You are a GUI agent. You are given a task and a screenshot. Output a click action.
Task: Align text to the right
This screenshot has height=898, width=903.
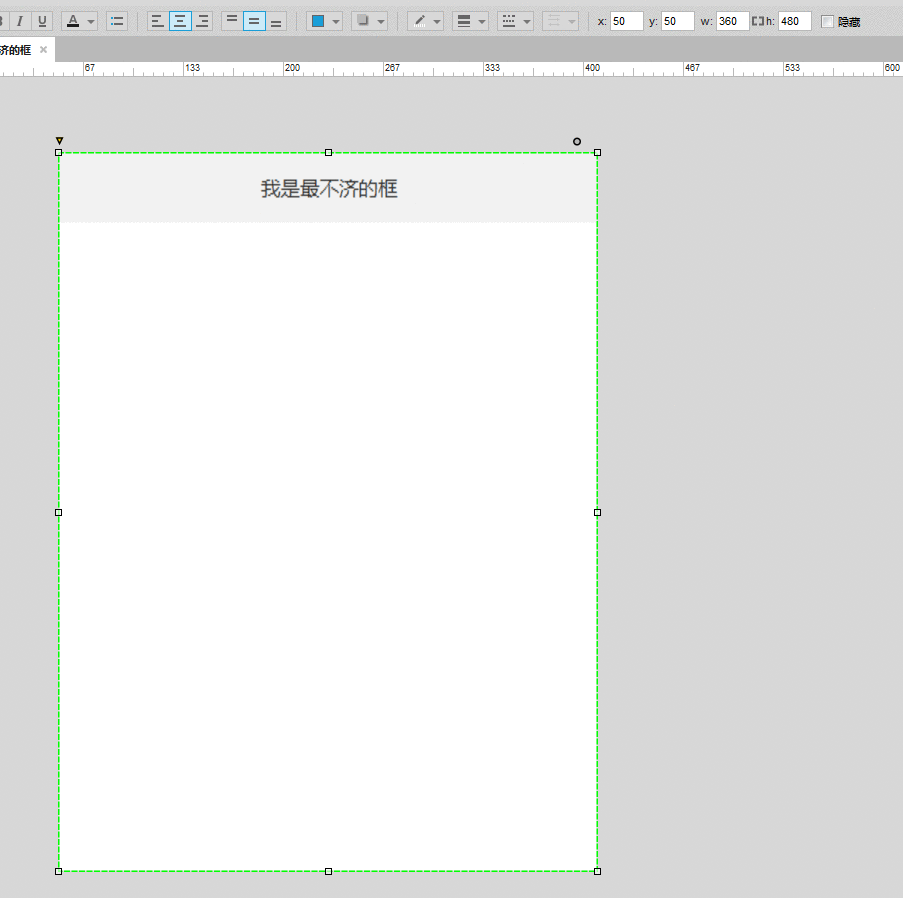(202, 21)
